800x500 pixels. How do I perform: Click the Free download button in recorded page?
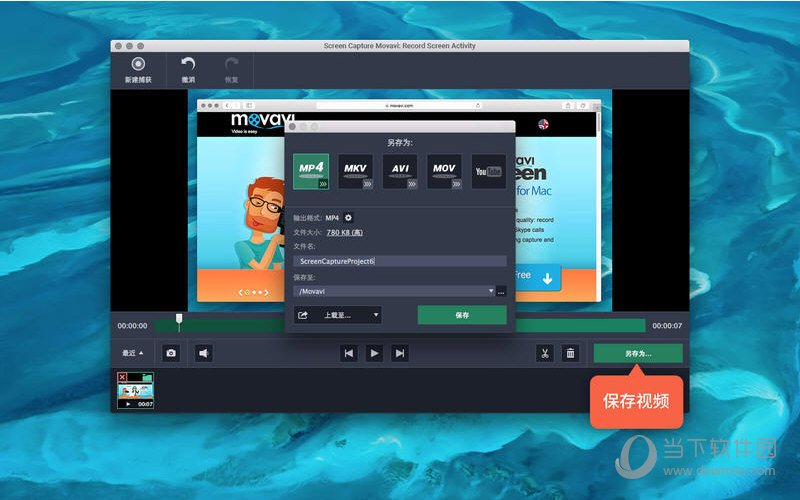pyautogui.click(x=538, y=278)
